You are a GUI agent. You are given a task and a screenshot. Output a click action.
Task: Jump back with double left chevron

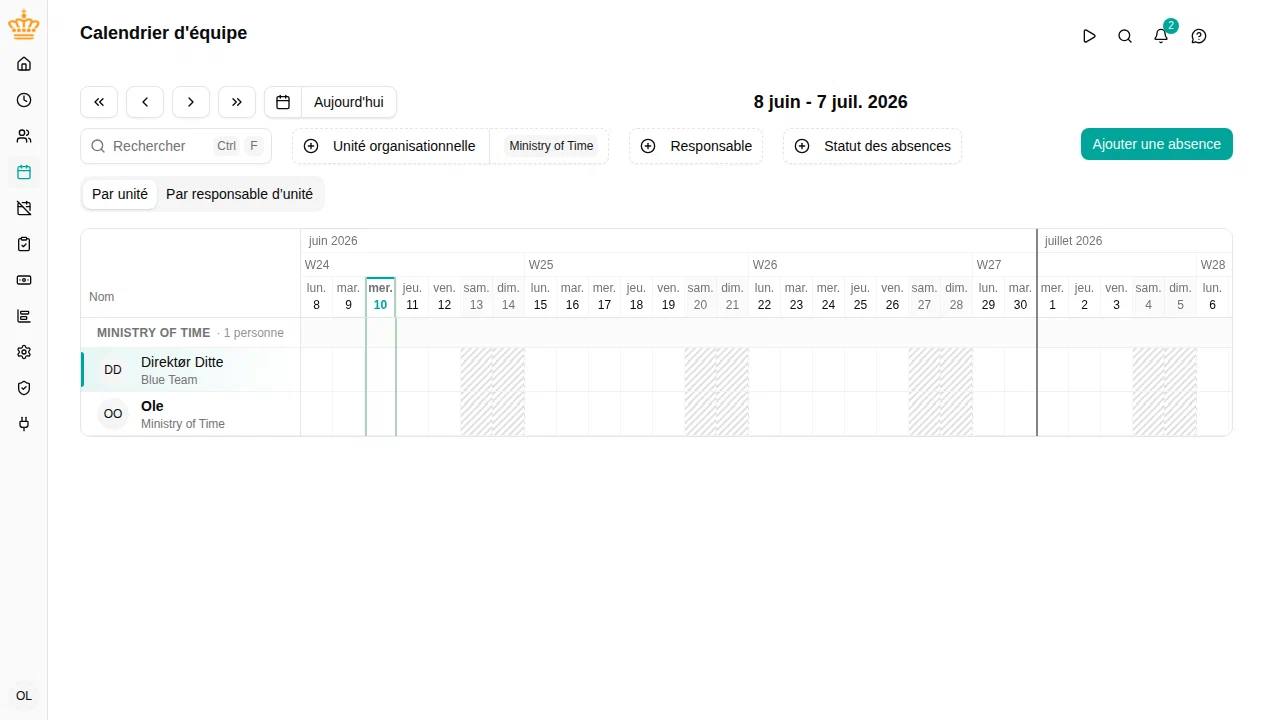[x=99, y=102]
